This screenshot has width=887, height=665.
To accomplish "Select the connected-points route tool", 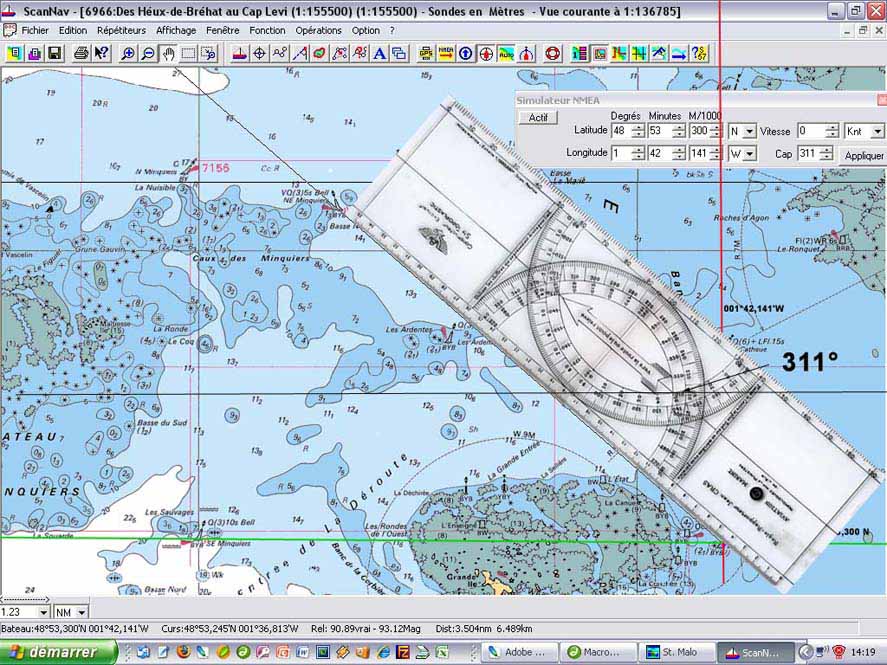I will click(x=279, y=54).
